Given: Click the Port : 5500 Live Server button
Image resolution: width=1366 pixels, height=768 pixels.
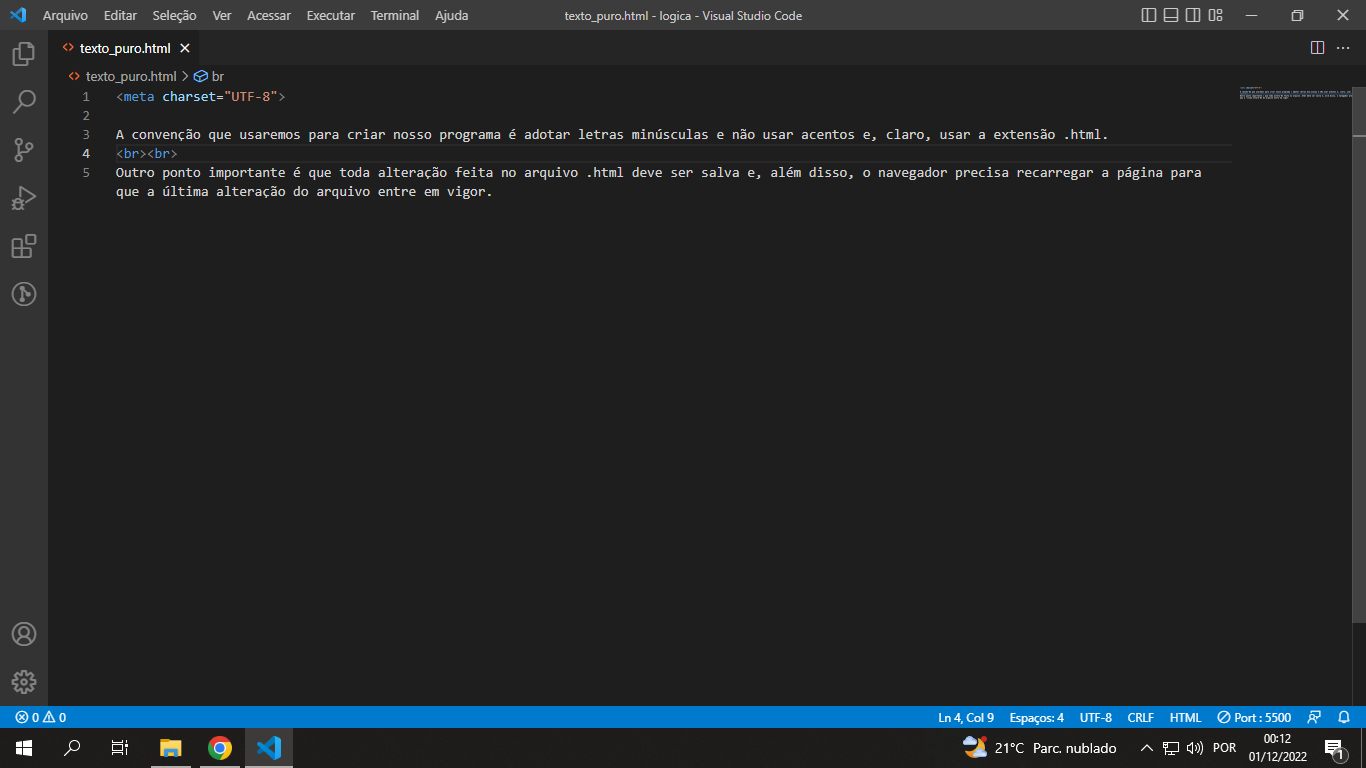Looking at the screenshot, I should click(1254, 717).
